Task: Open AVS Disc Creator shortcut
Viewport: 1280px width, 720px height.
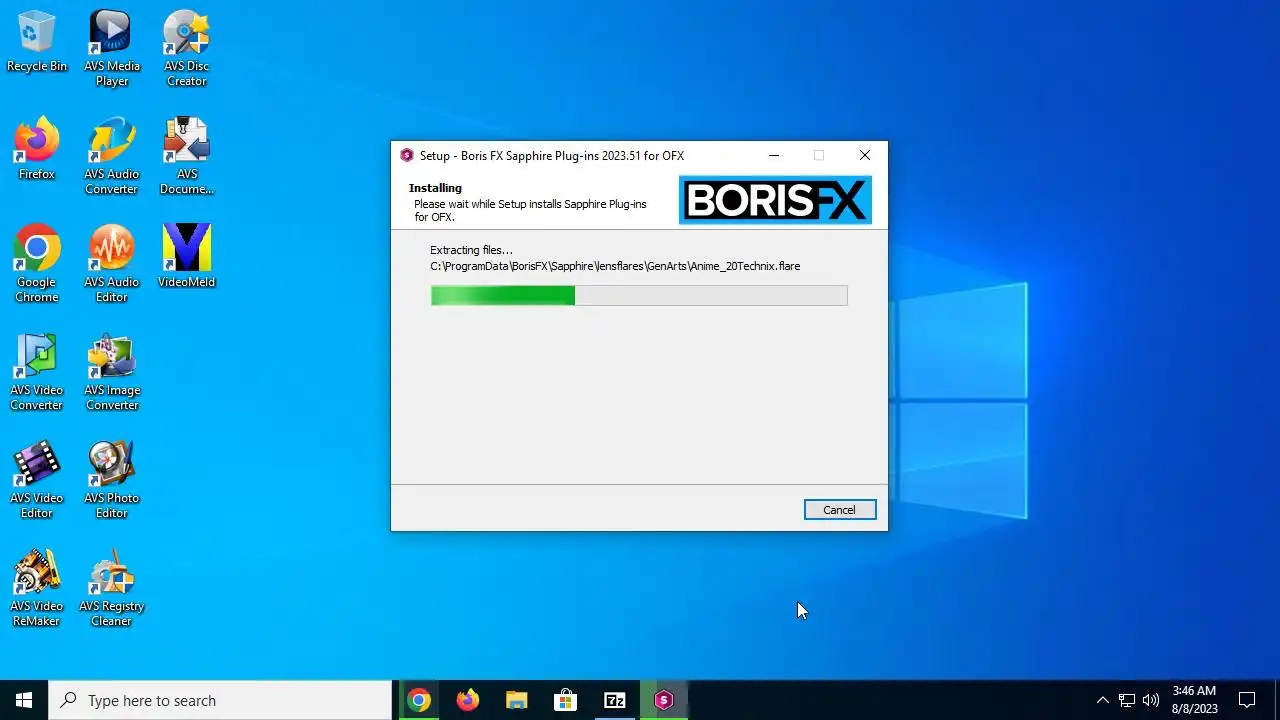Action: [186, 48]
